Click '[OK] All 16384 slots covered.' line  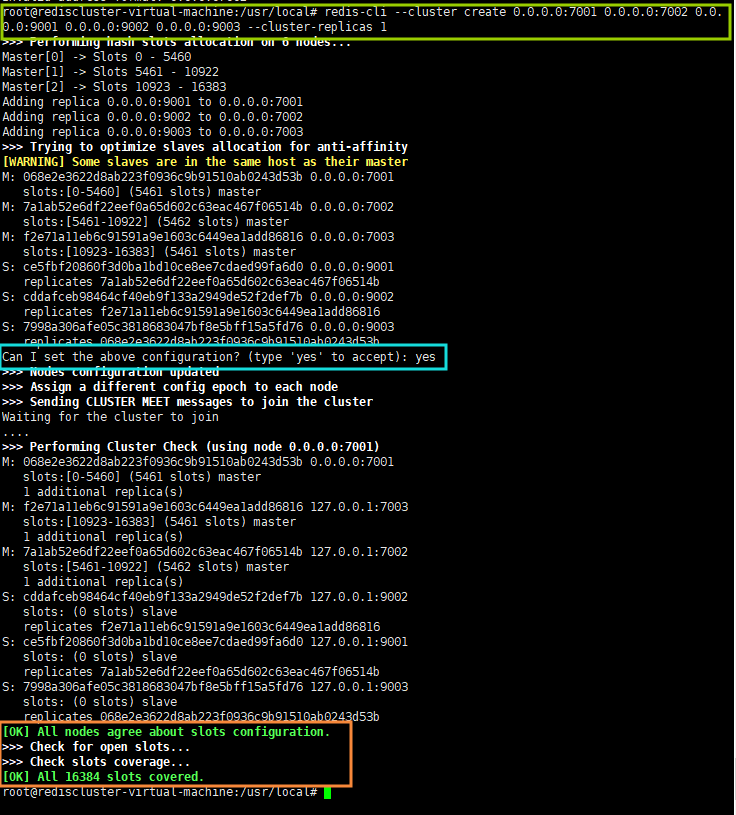coord(103,777)
